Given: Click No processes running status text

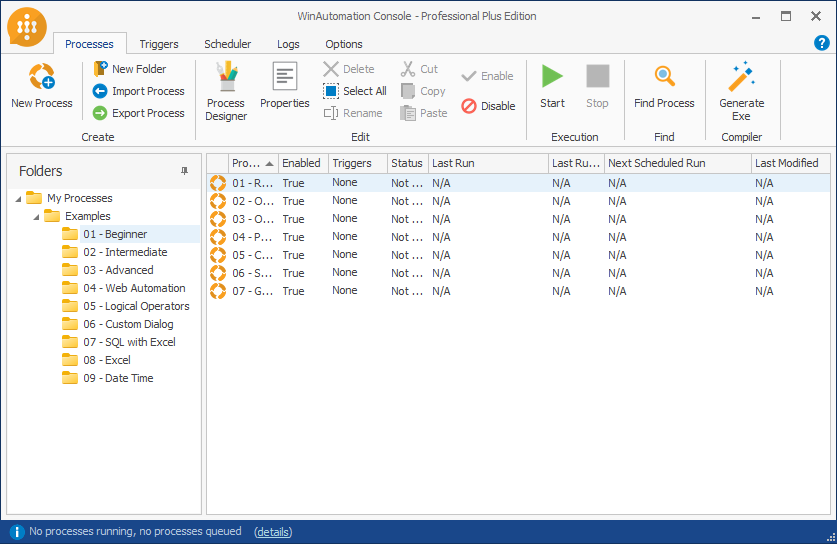Looking at the screenshot, I should coord(135,532).
